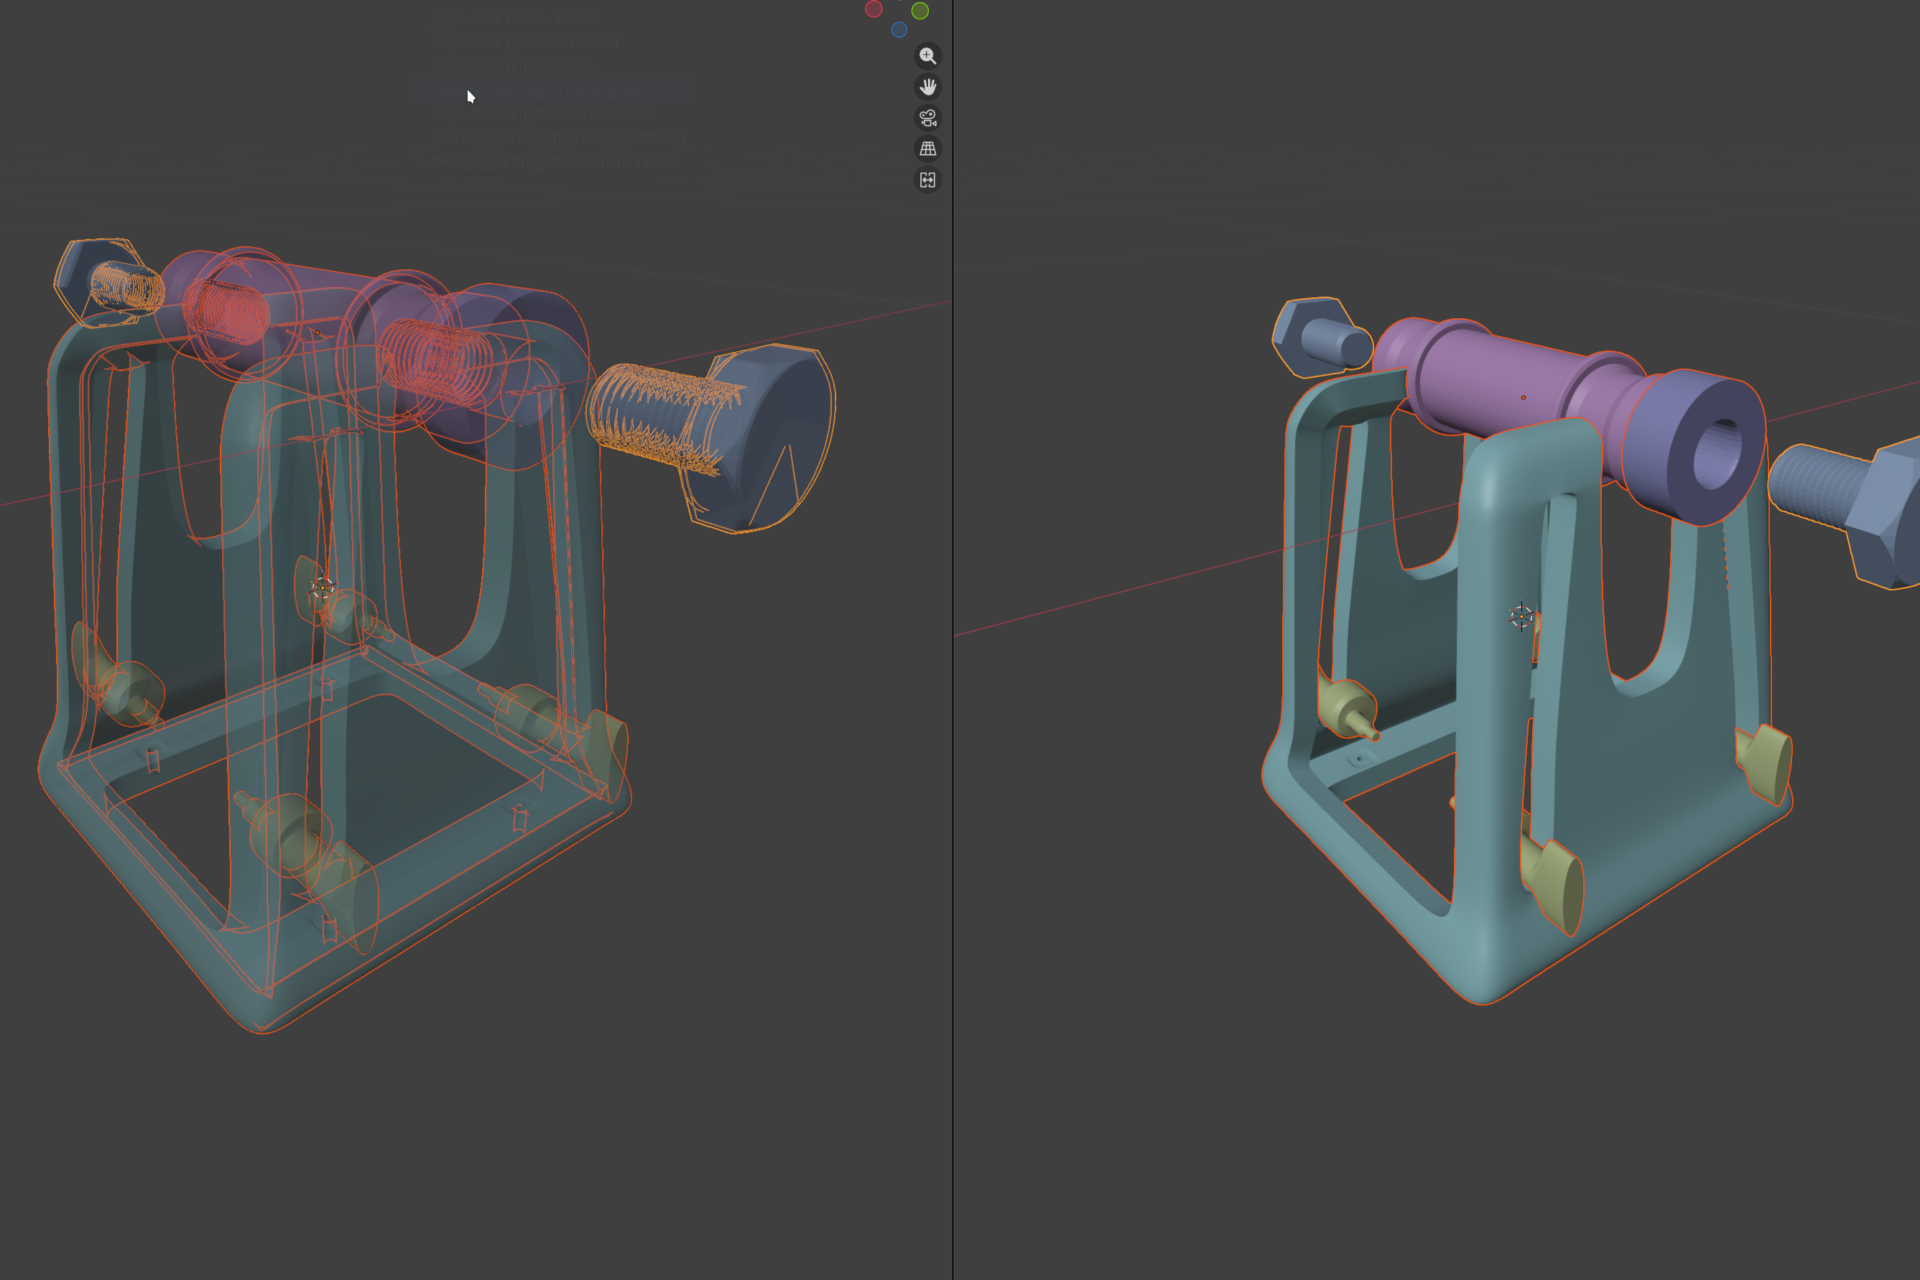Click the zoom magnifier viewport gizmo
Viewport: 1920px width, 1280px height.
(927, 56)
